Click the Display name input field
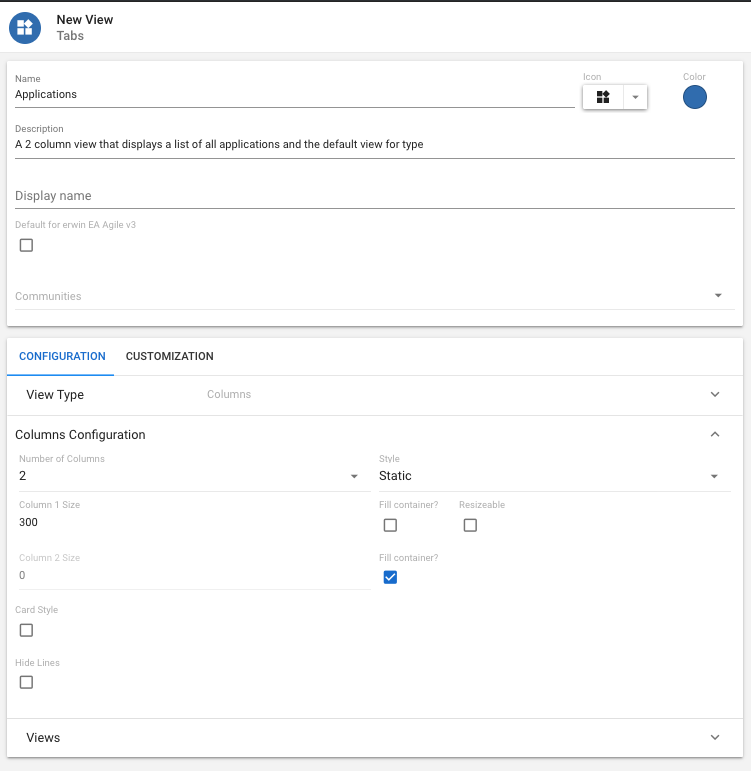 (x=374, y=196)
